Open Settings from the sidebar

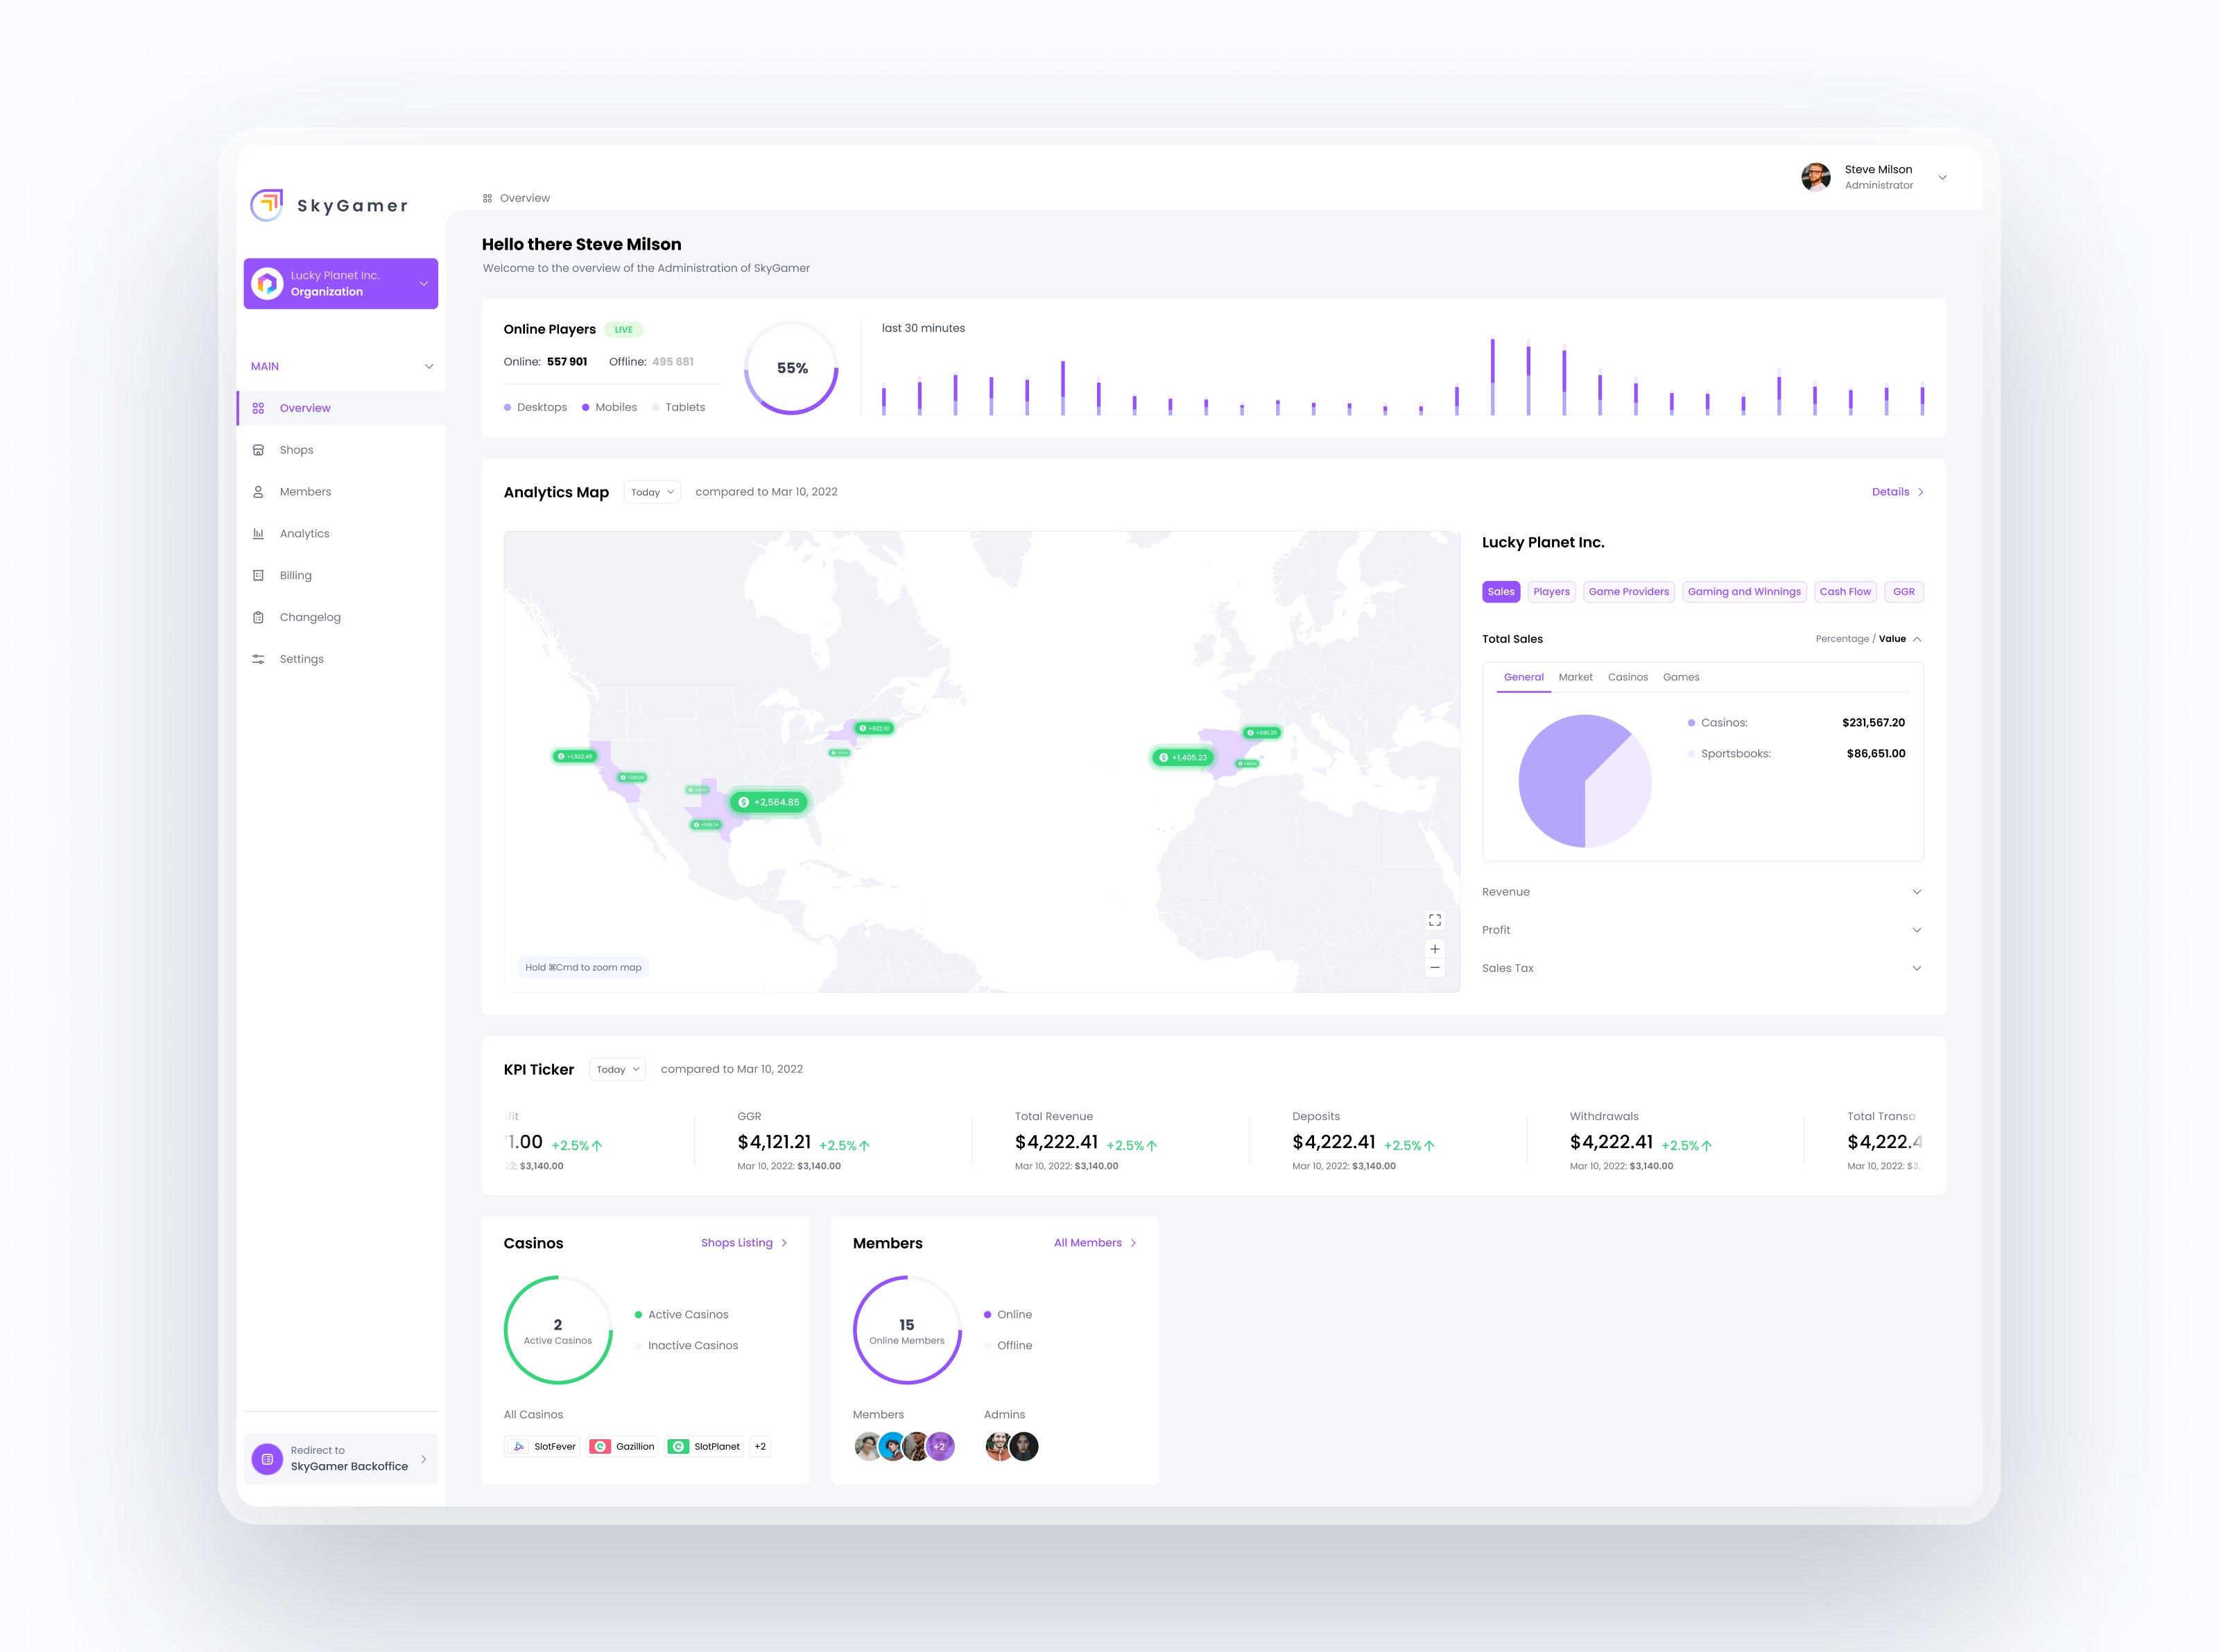pyautogui.click(x=301, y=658)
